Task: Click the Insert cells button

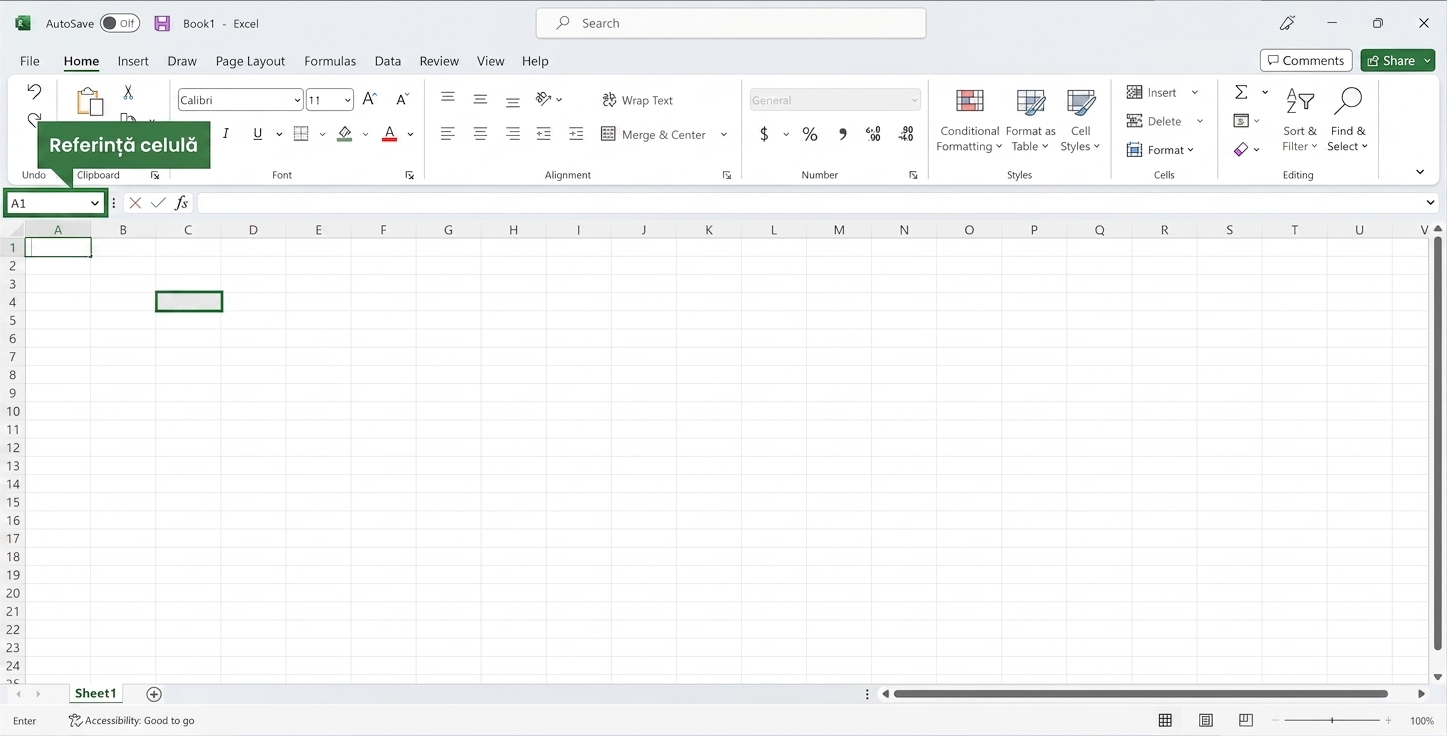Action: (1153, 92)
